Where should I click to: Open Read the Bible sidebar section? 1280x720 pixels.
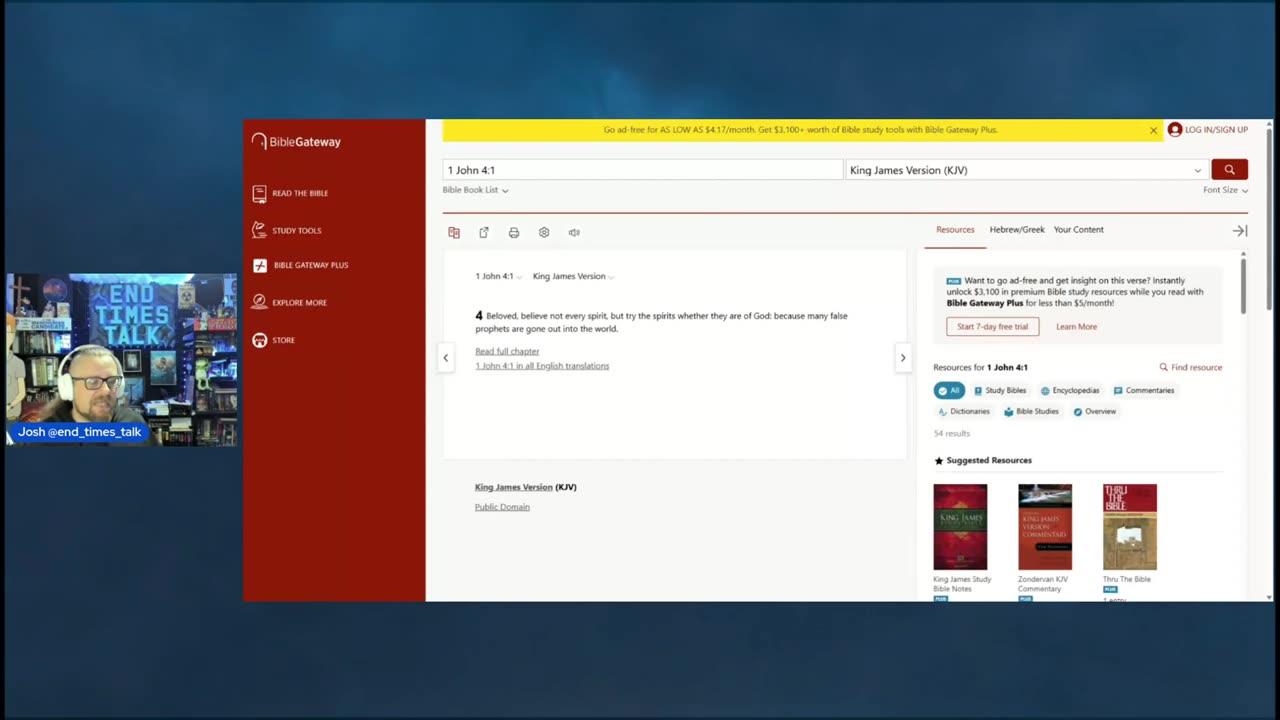(290, 193)
